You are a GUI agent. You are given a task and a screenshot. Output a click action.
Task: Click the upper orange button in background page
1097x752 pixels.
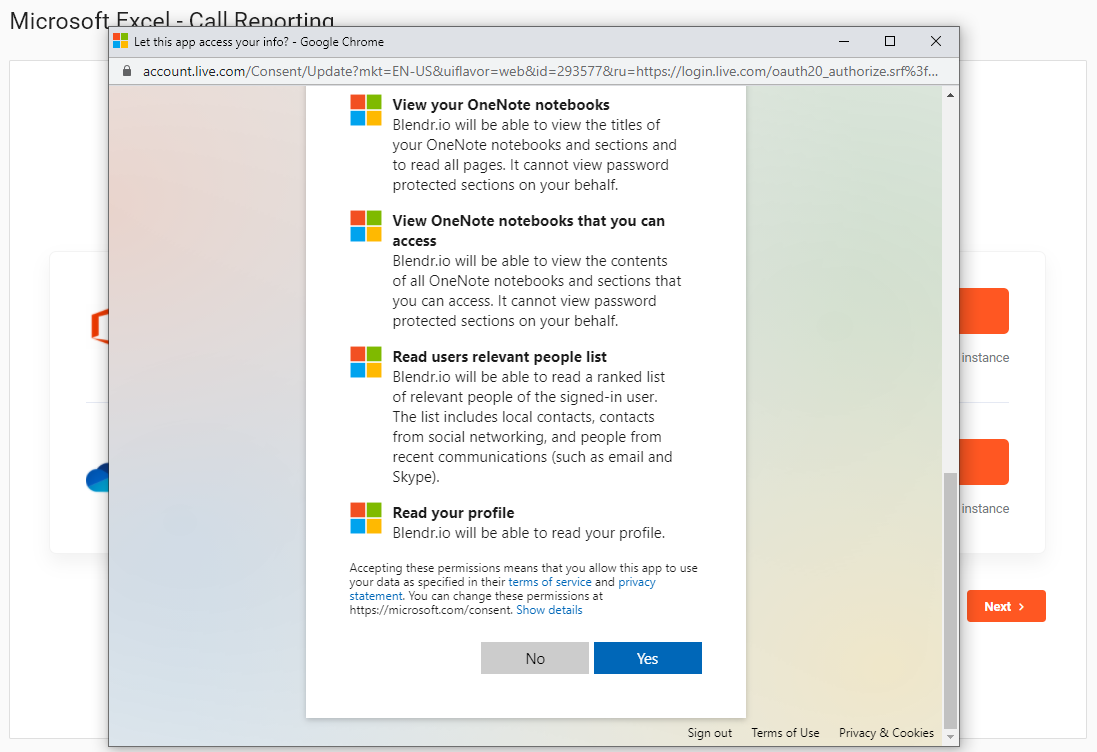984,311
